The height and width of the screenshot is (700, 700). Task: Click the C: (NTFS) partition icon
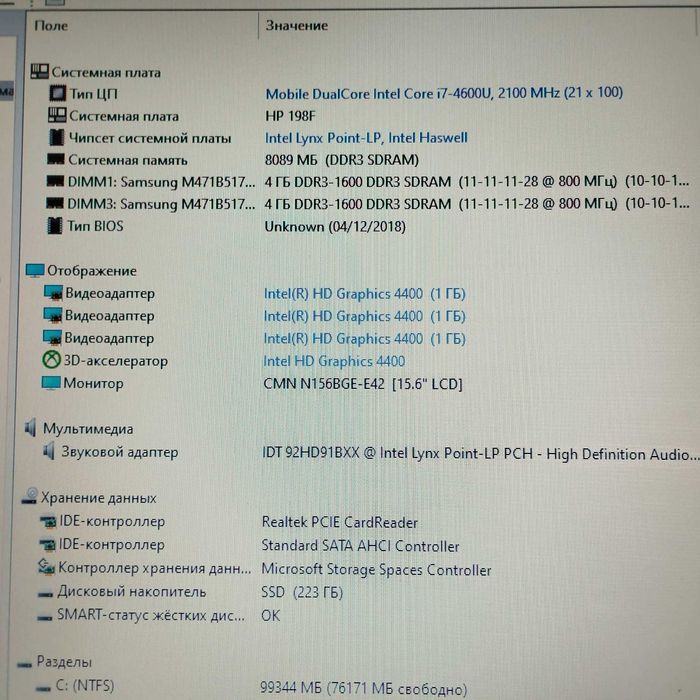[43, 688]
